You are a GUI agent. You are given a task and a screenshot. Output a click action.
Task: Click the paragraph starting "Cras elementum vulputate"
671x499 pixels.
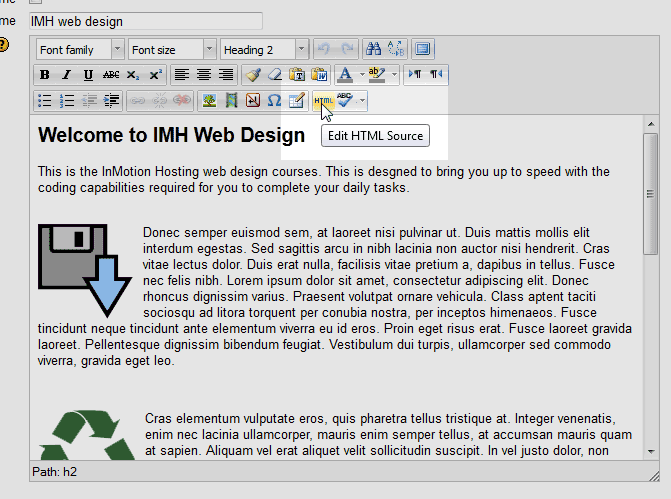(388, 435)
